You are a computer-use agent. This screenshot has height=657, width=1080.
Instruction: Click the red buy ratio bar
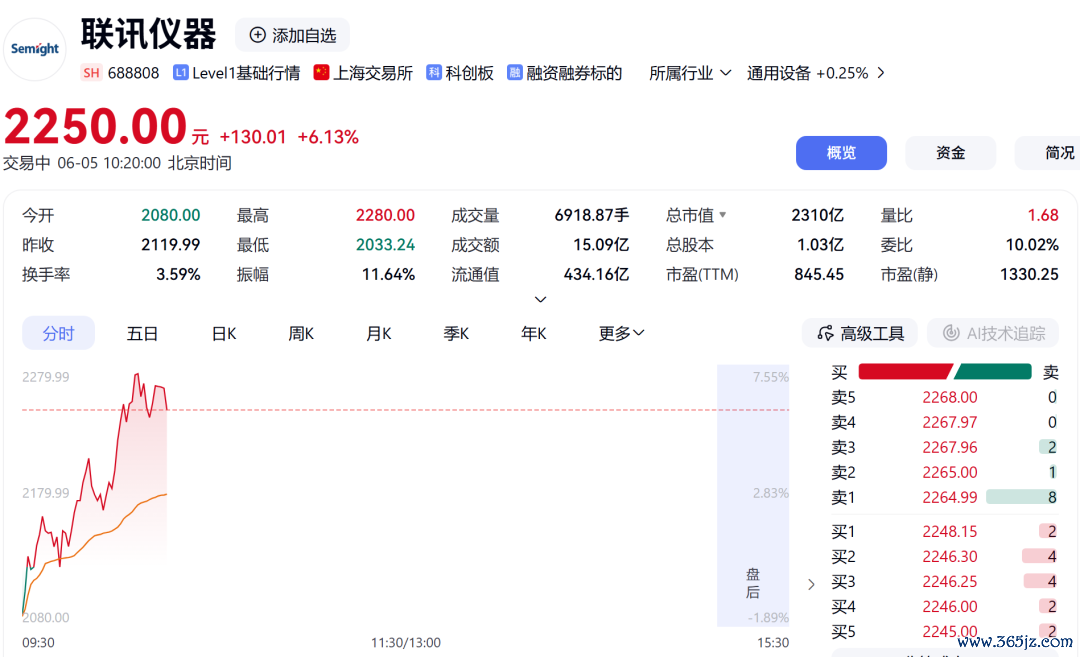click(x=906, y=372)
